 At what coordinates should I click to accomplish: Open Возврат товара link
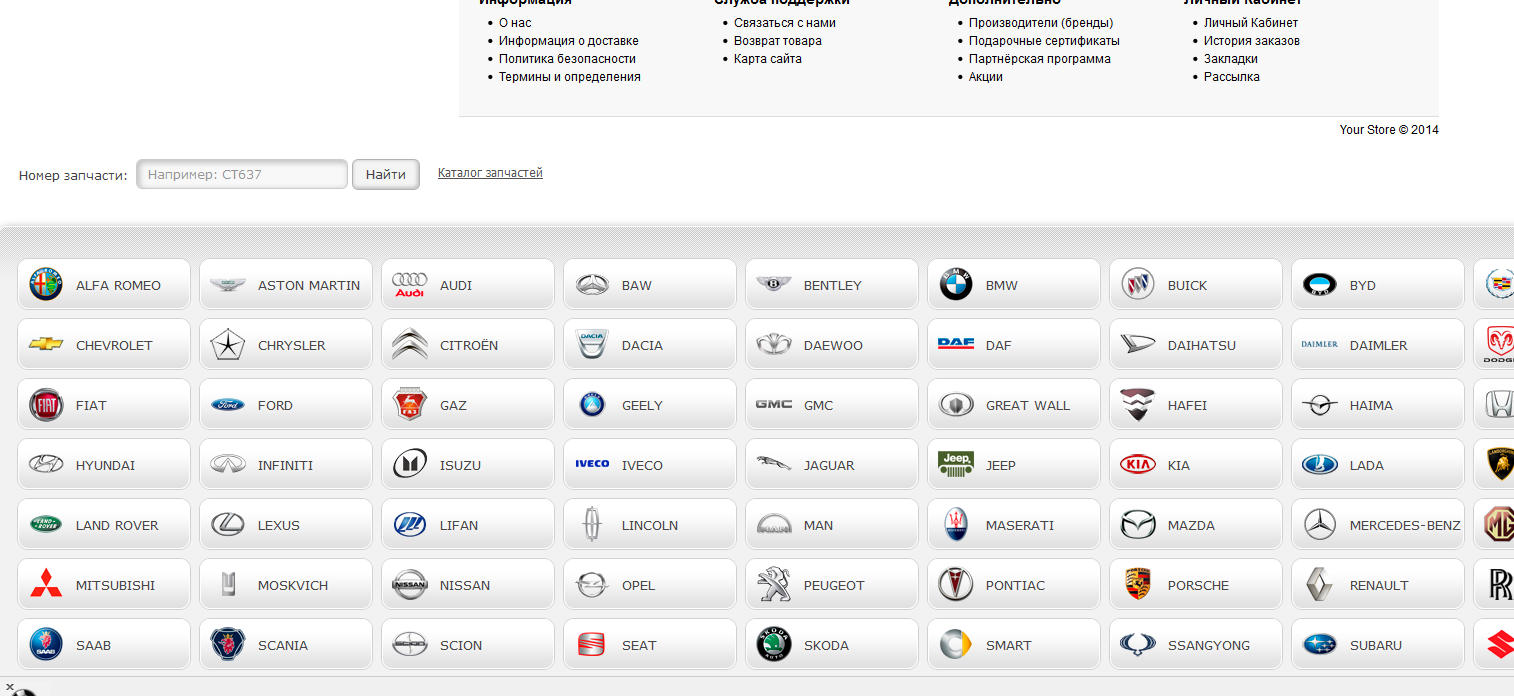pyautogui.click(x=778, y=41)
